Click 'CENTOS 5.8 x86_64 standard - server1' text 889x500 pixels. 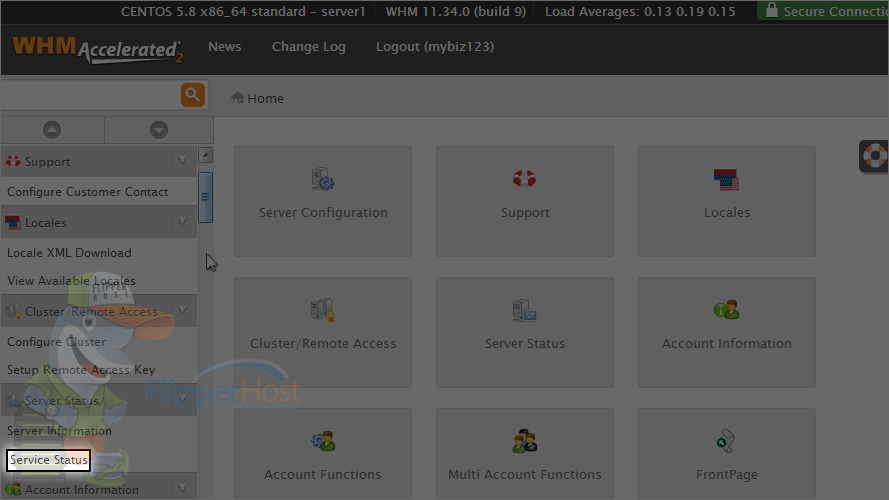(243, 11)
